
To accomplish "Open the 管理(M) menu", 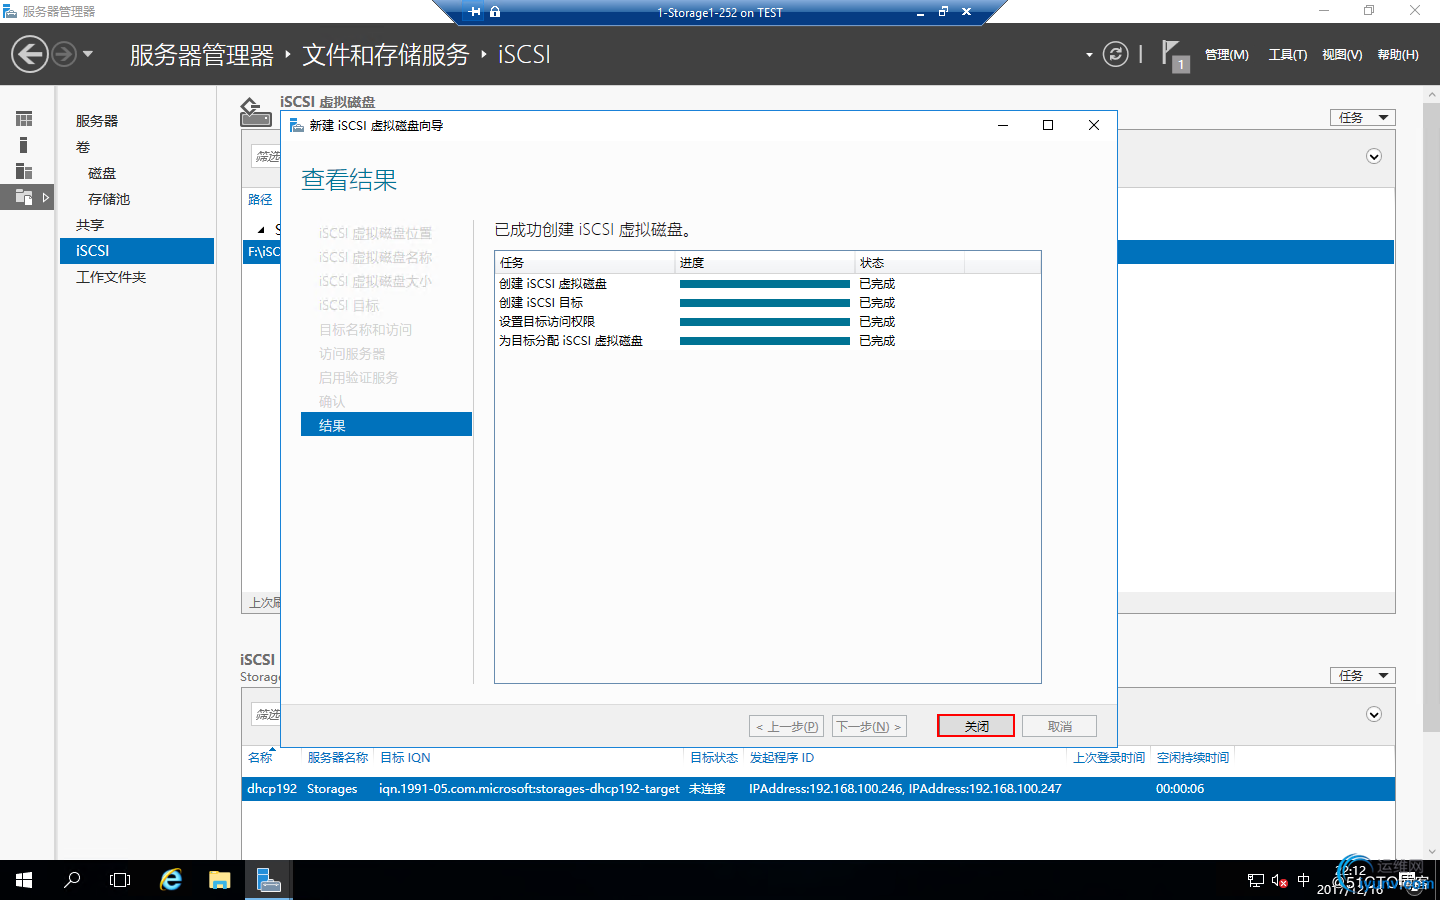I will pyautogui.click(x=1226, y=55).
